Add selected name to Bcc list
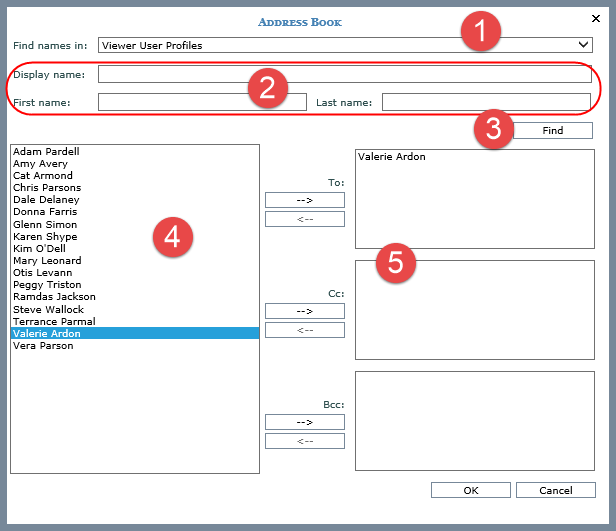This screenshot has height=531, width=616. click(x=305, y=422)
